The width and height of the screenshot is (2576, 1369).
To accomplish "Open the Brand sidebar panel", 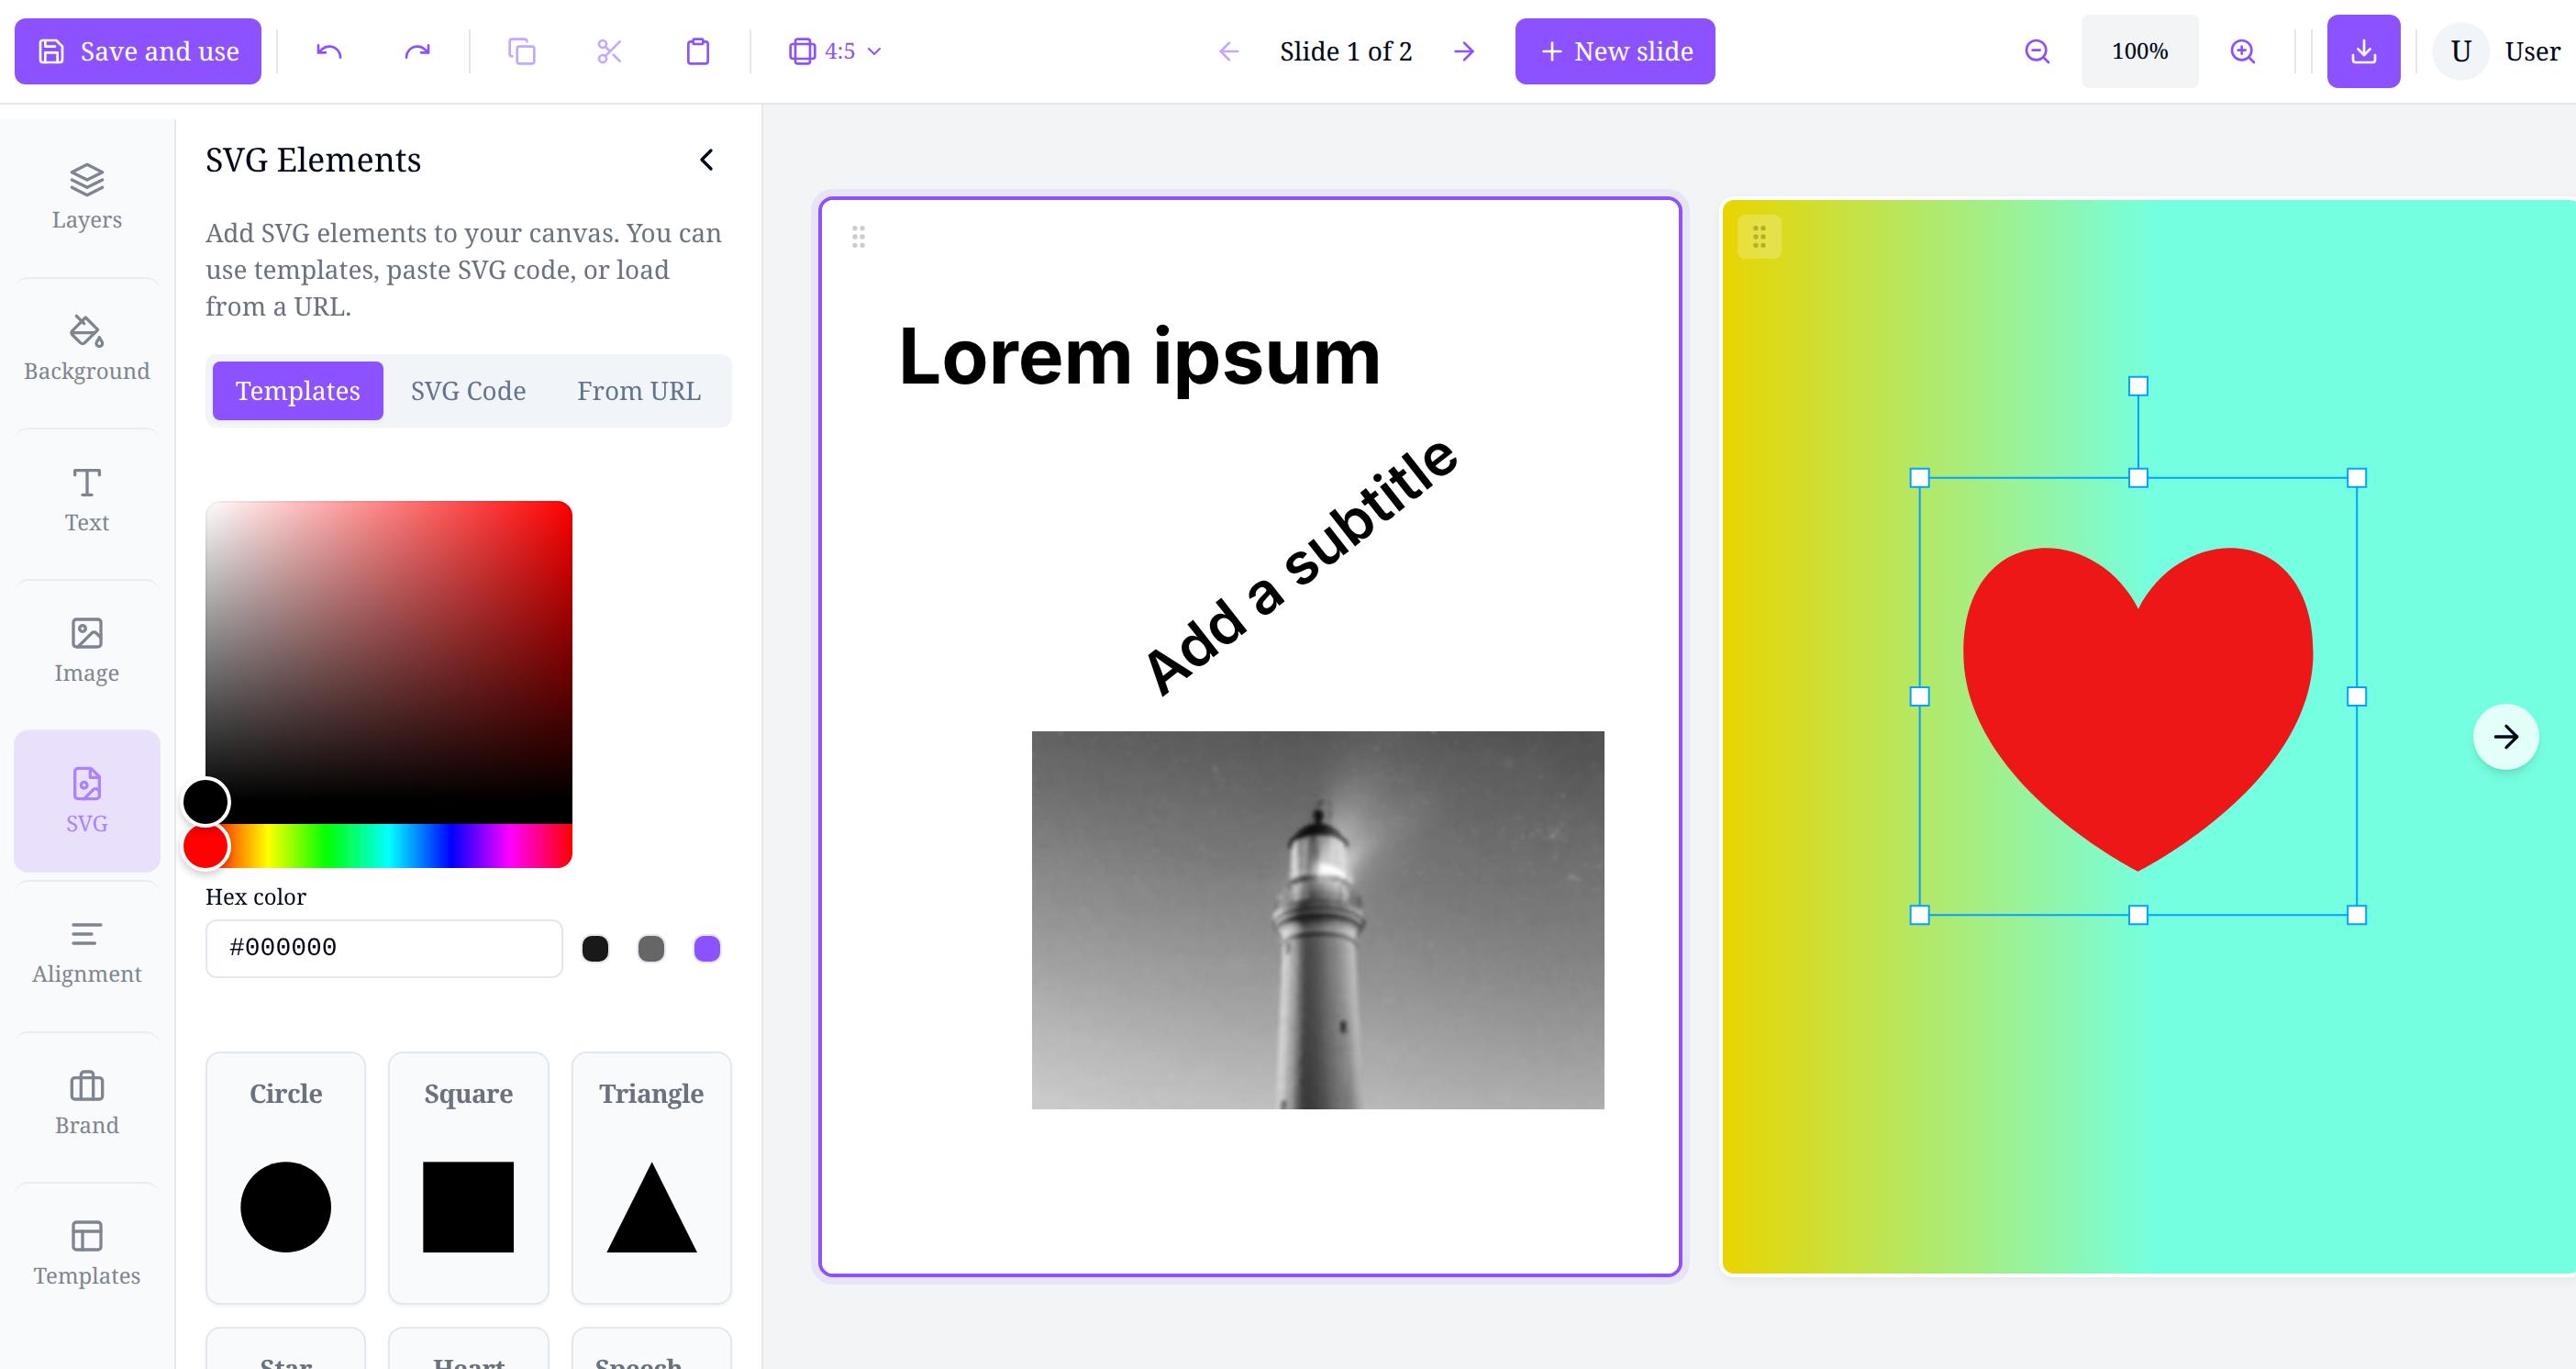I will click(x=87, y=1104).
